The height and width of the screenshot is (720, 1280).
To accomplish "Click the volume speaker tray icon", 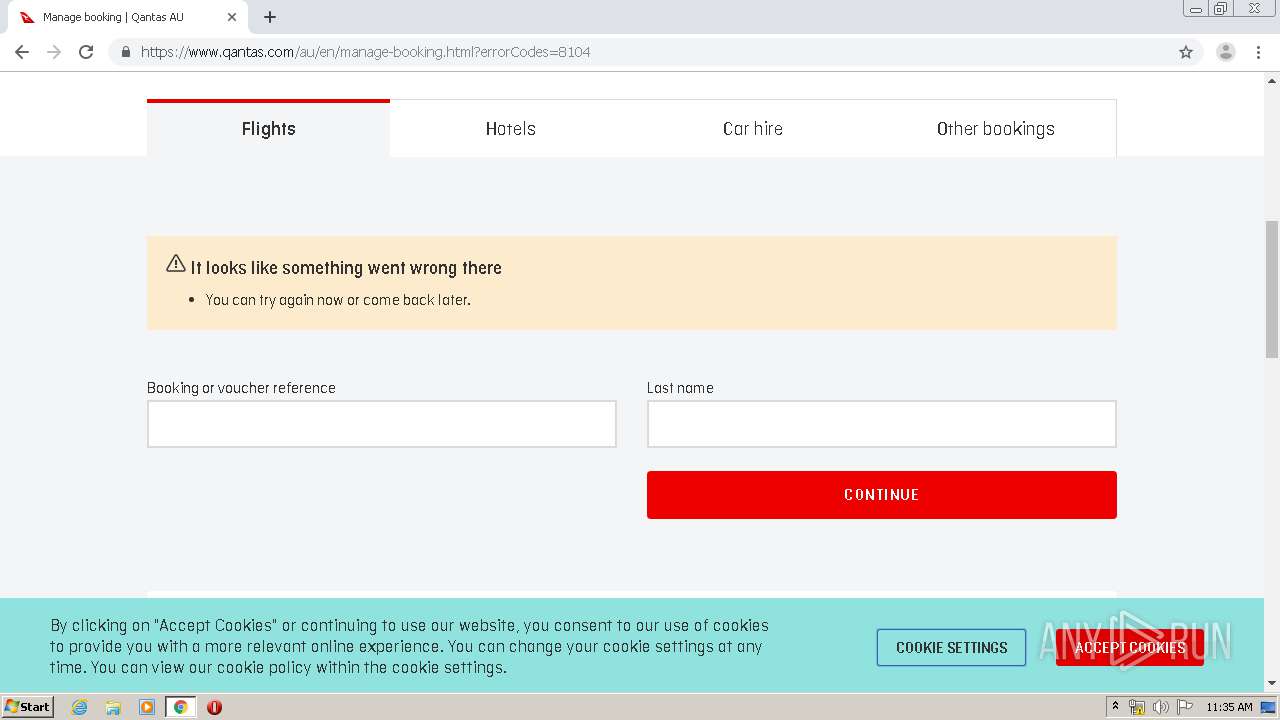I will click(x=1160, y=707).
